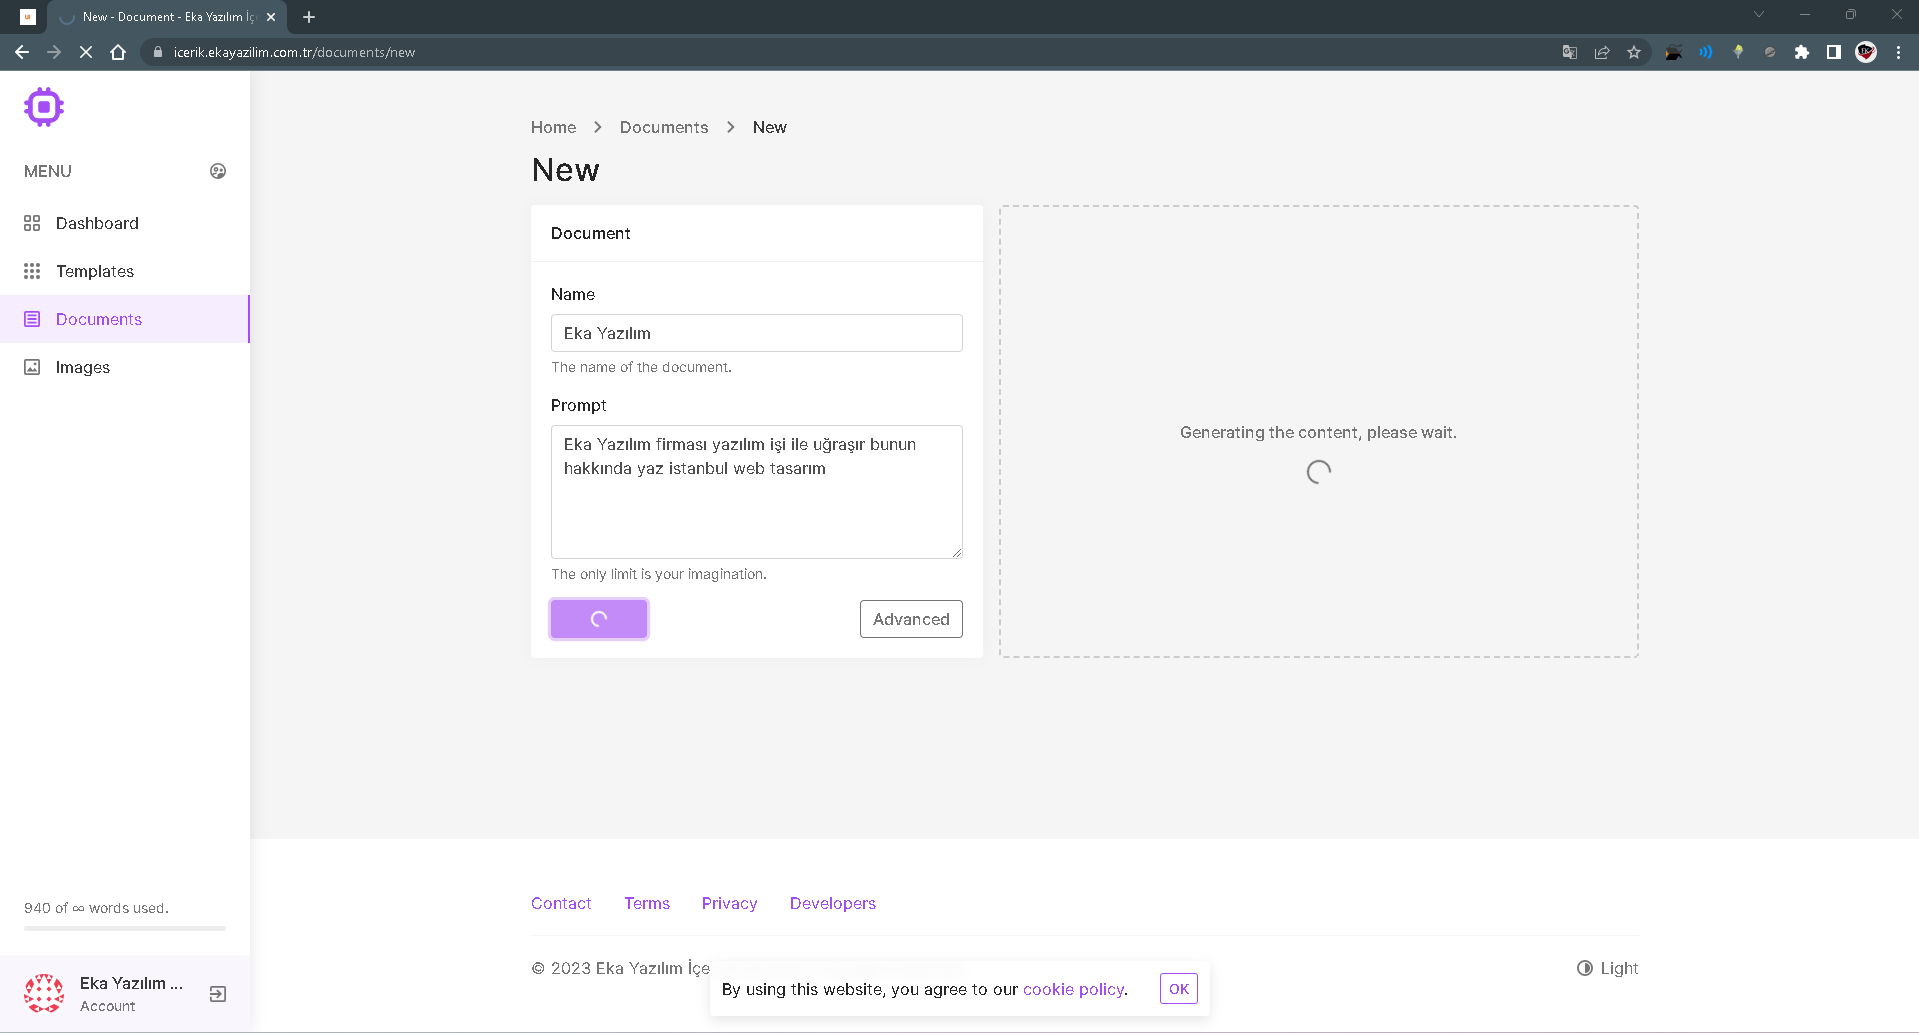Accept cookies with the OK button
1919x1033 pixels.
point(1179,989)
